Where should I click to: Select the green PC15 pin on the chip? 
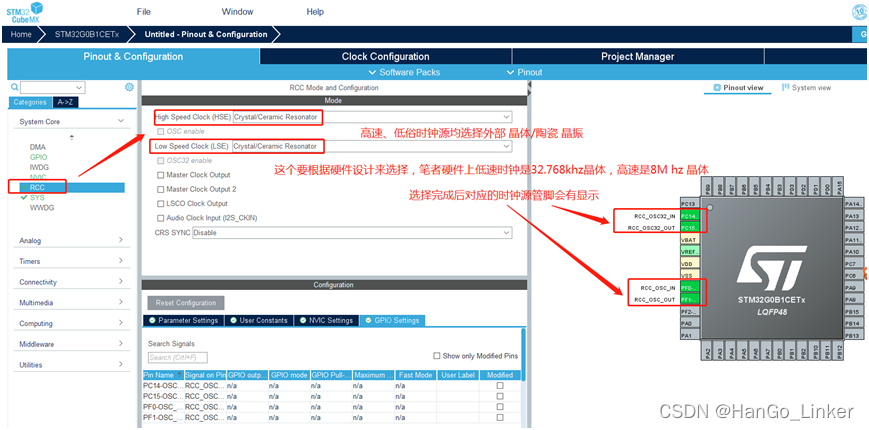[689, 228]
